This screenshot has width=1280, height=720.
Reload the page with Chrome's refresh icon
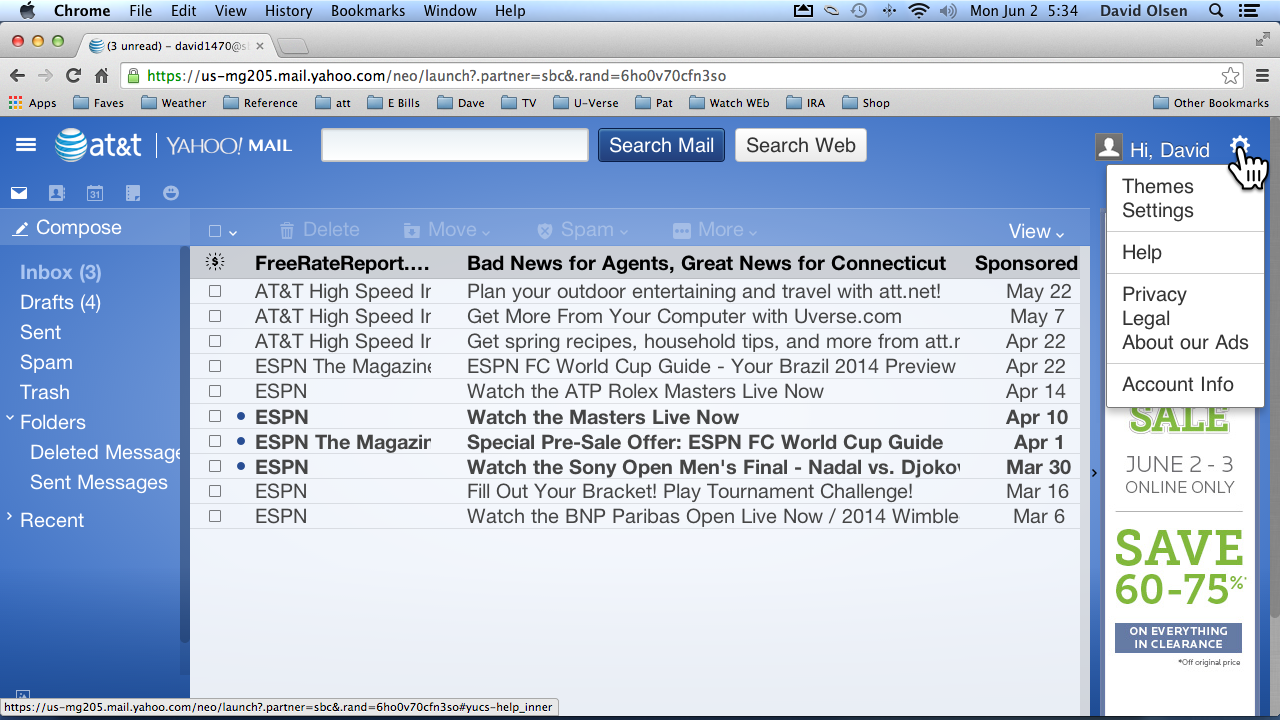coord(73,76)
